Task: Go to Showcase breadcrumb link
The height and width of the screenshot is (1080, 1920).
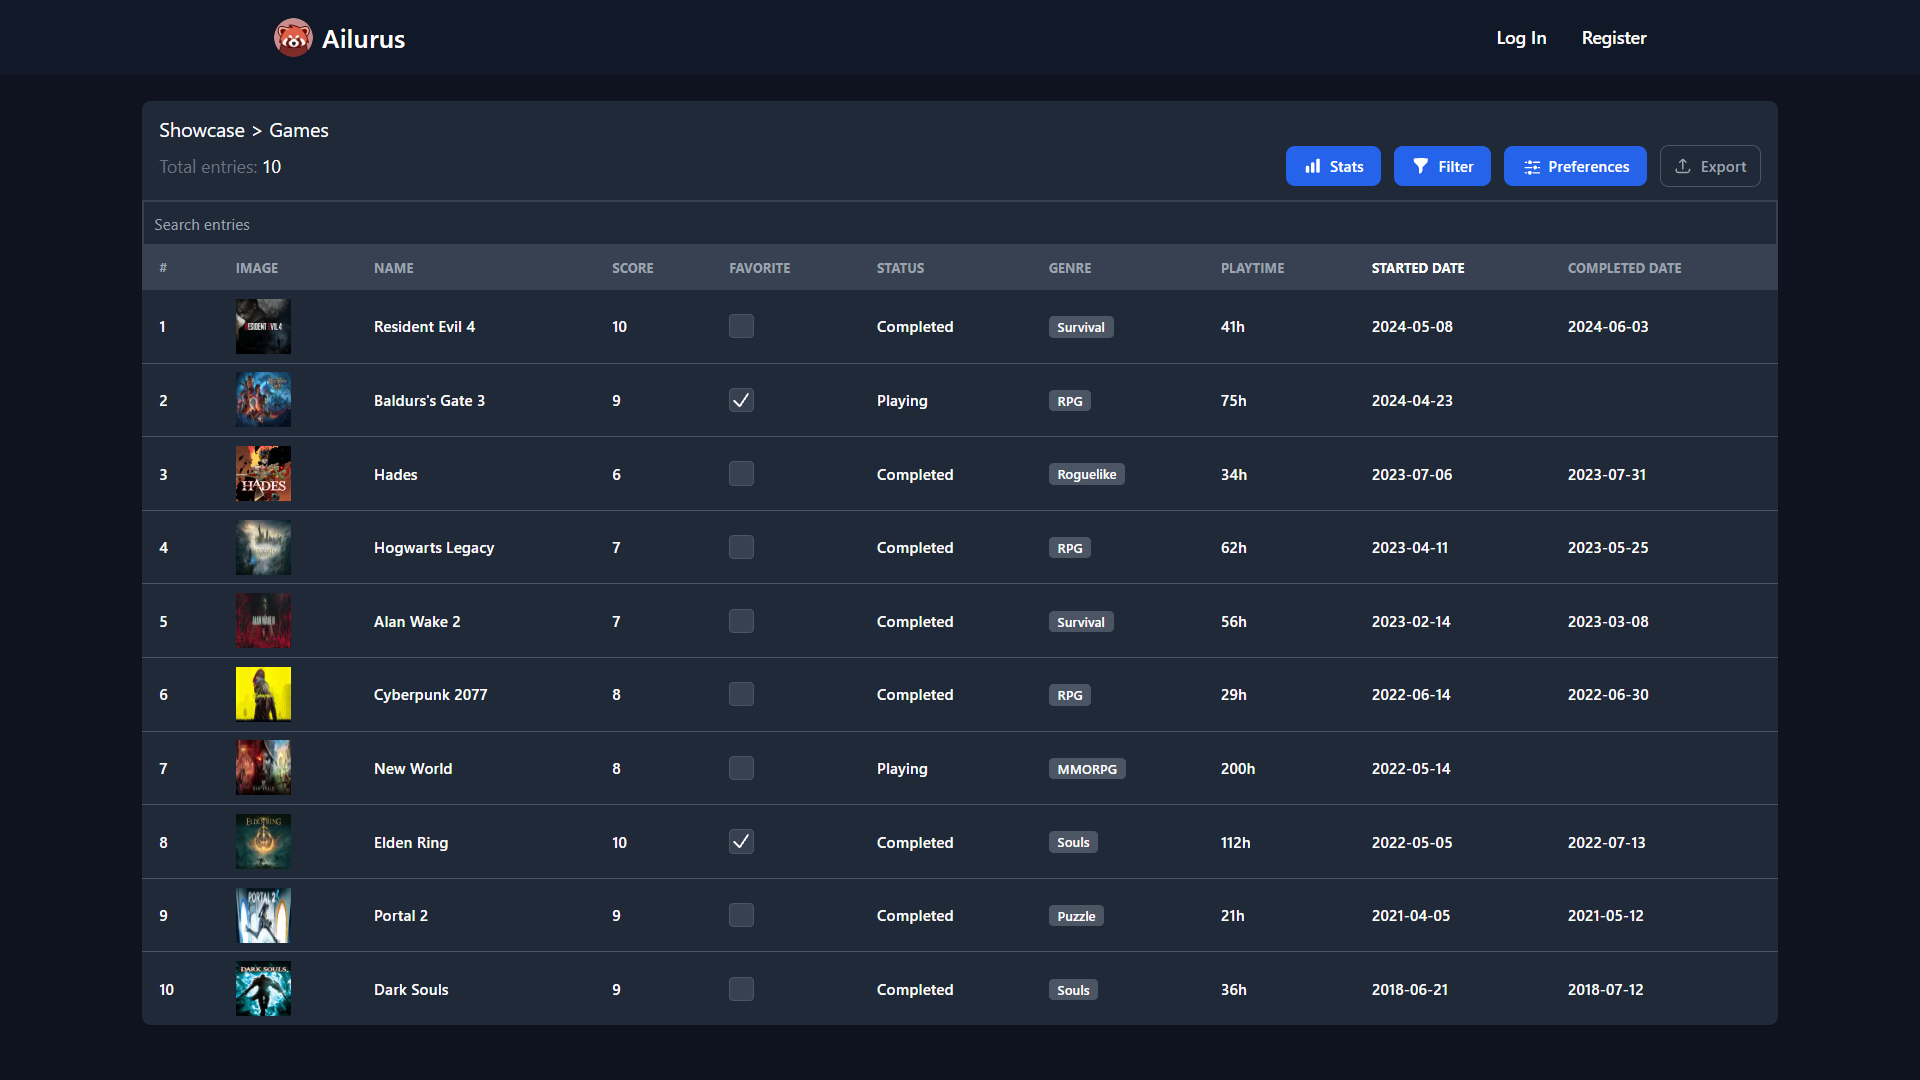Action: (201, 130)
